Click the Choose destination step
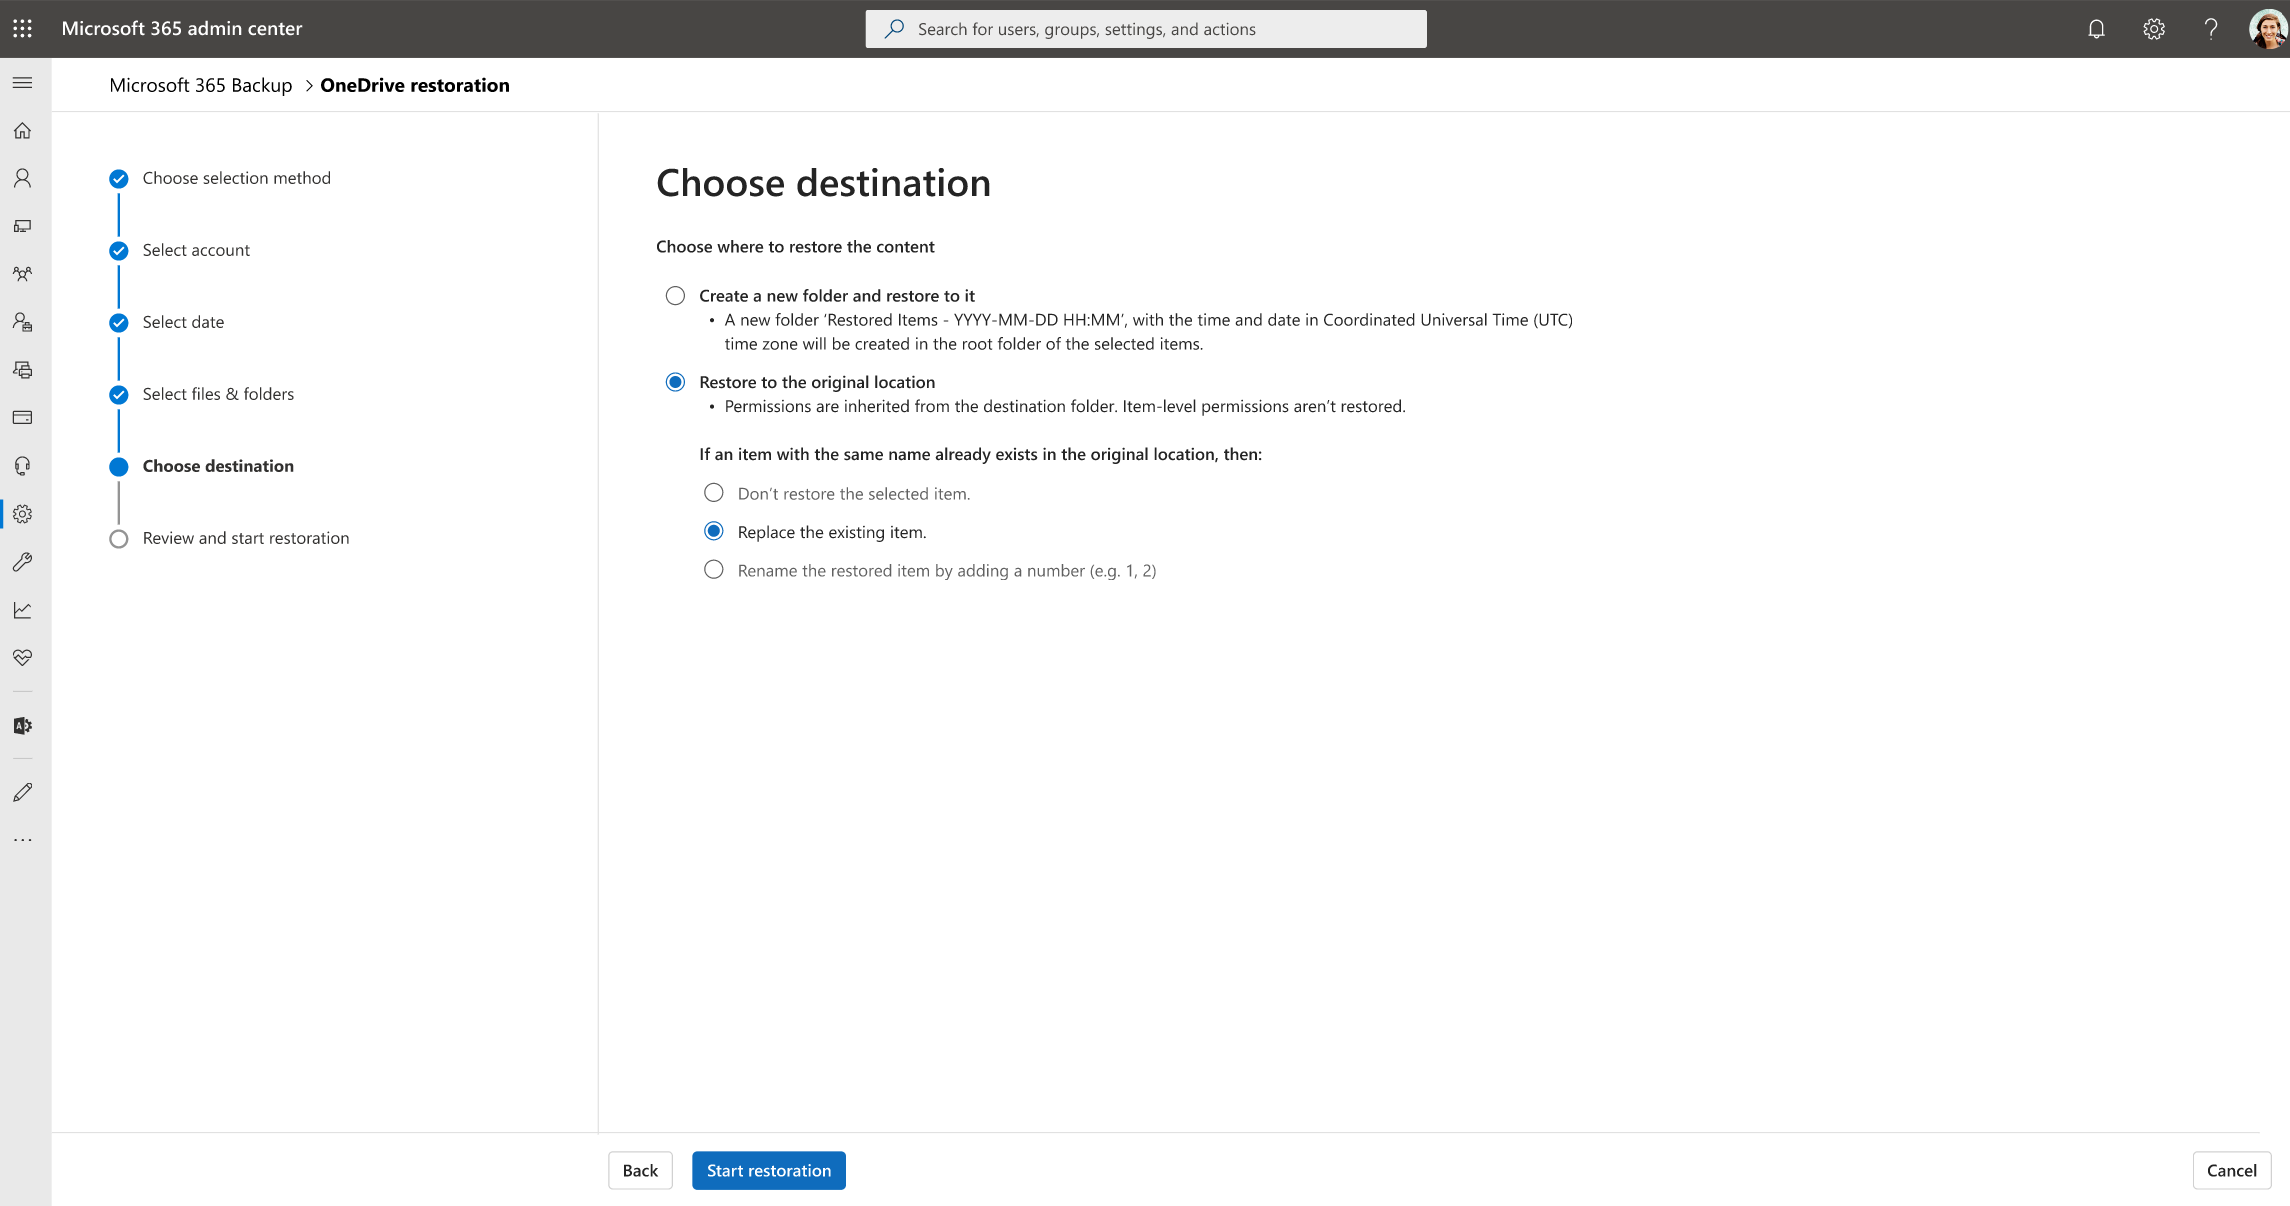Image resolution: width=2290 pixels, height=1206 pixels. tap(218, 466)
